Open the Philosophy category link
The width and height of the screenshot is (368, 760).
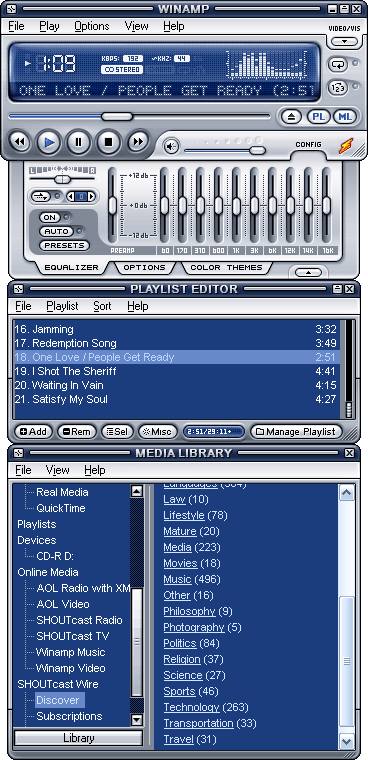click(x=189, y=611)
